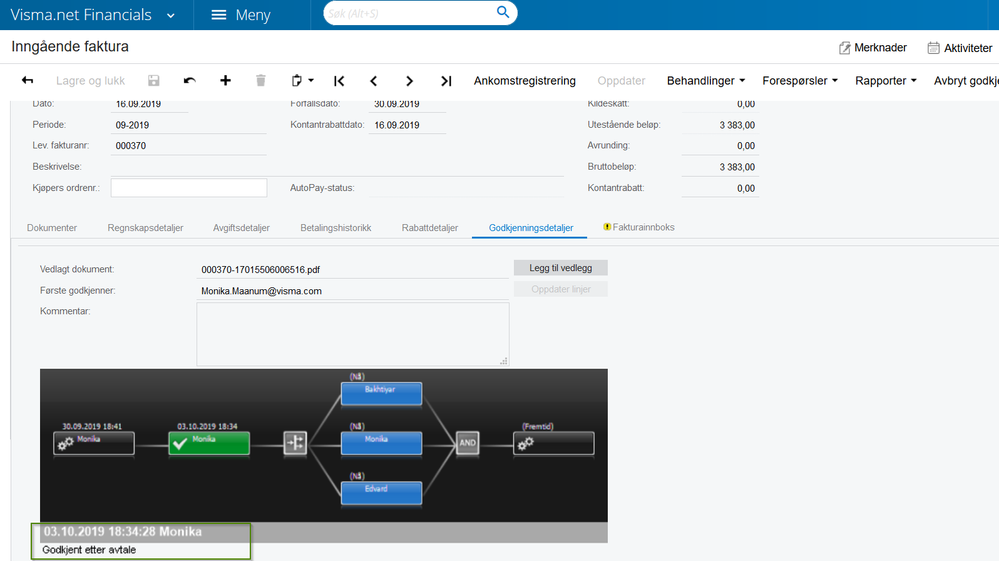Jump to the last record
This screenshot has height=561, width=999.
[446, 81]
